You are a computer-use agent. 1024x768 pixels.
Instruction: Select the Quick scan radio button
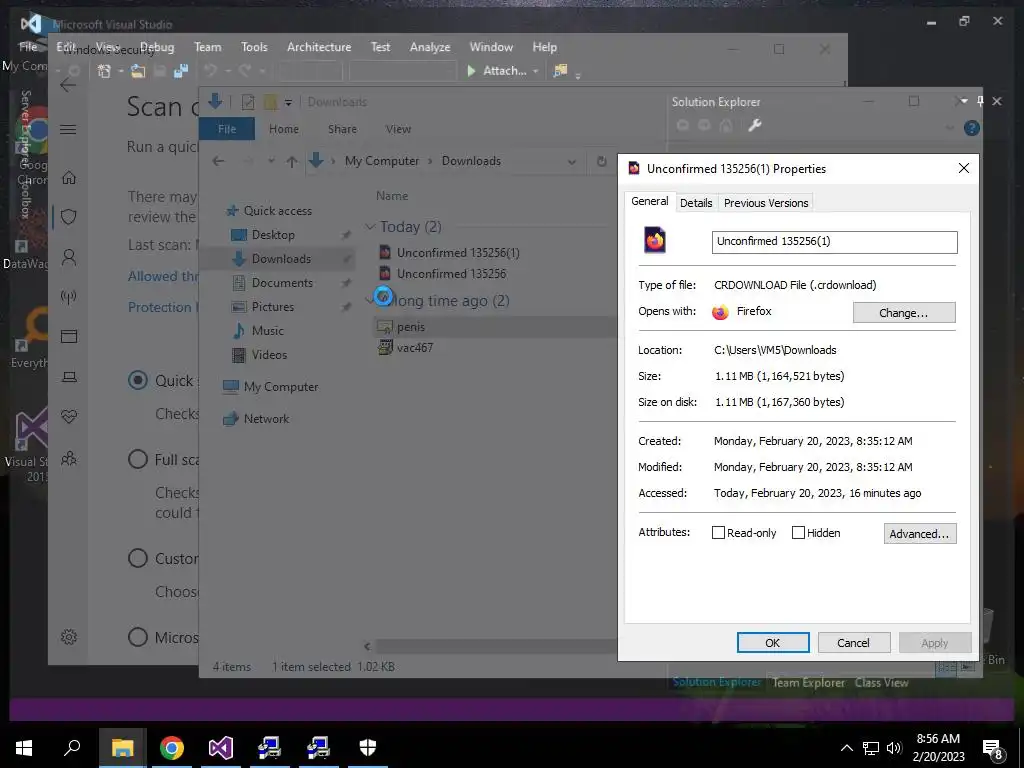pos(138,380)
